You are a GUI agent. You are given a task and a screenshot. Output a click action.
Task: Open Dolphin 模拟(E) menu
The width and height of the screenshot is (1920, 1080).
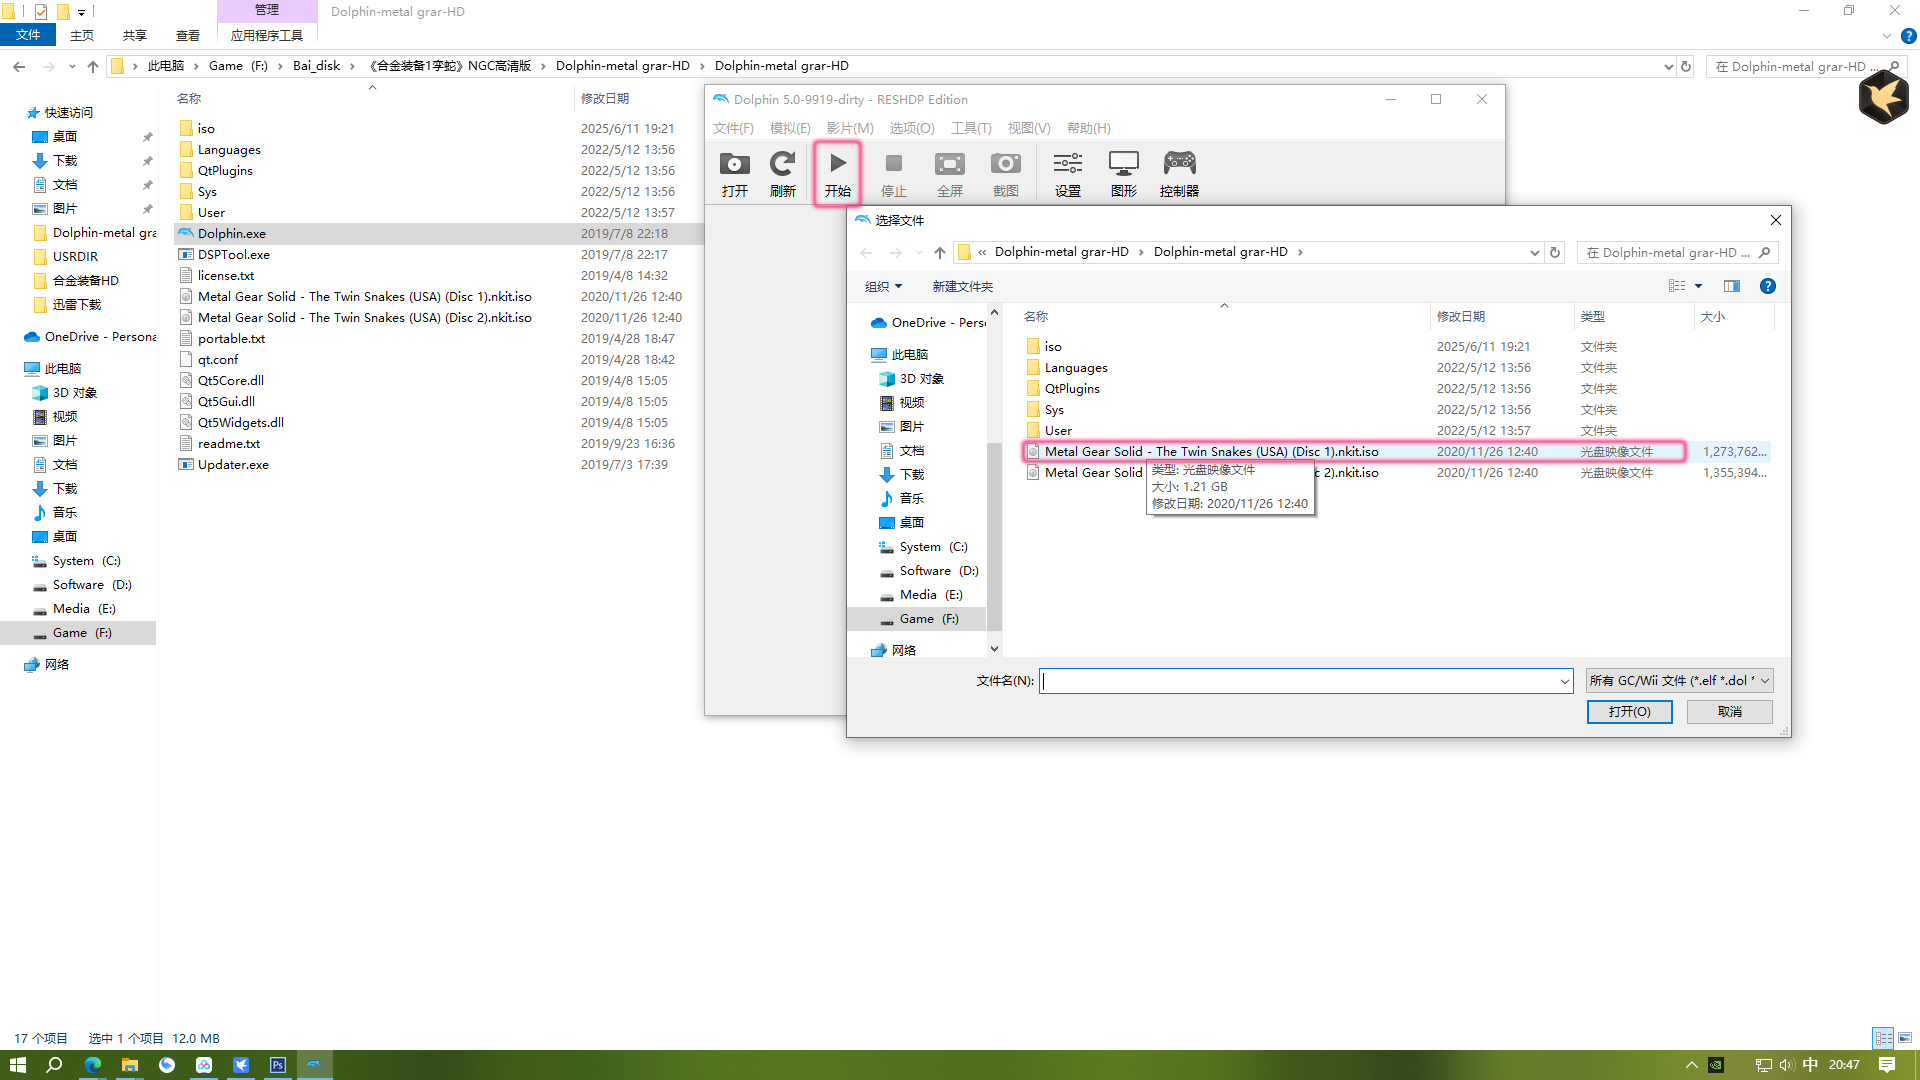click(790, 128)
